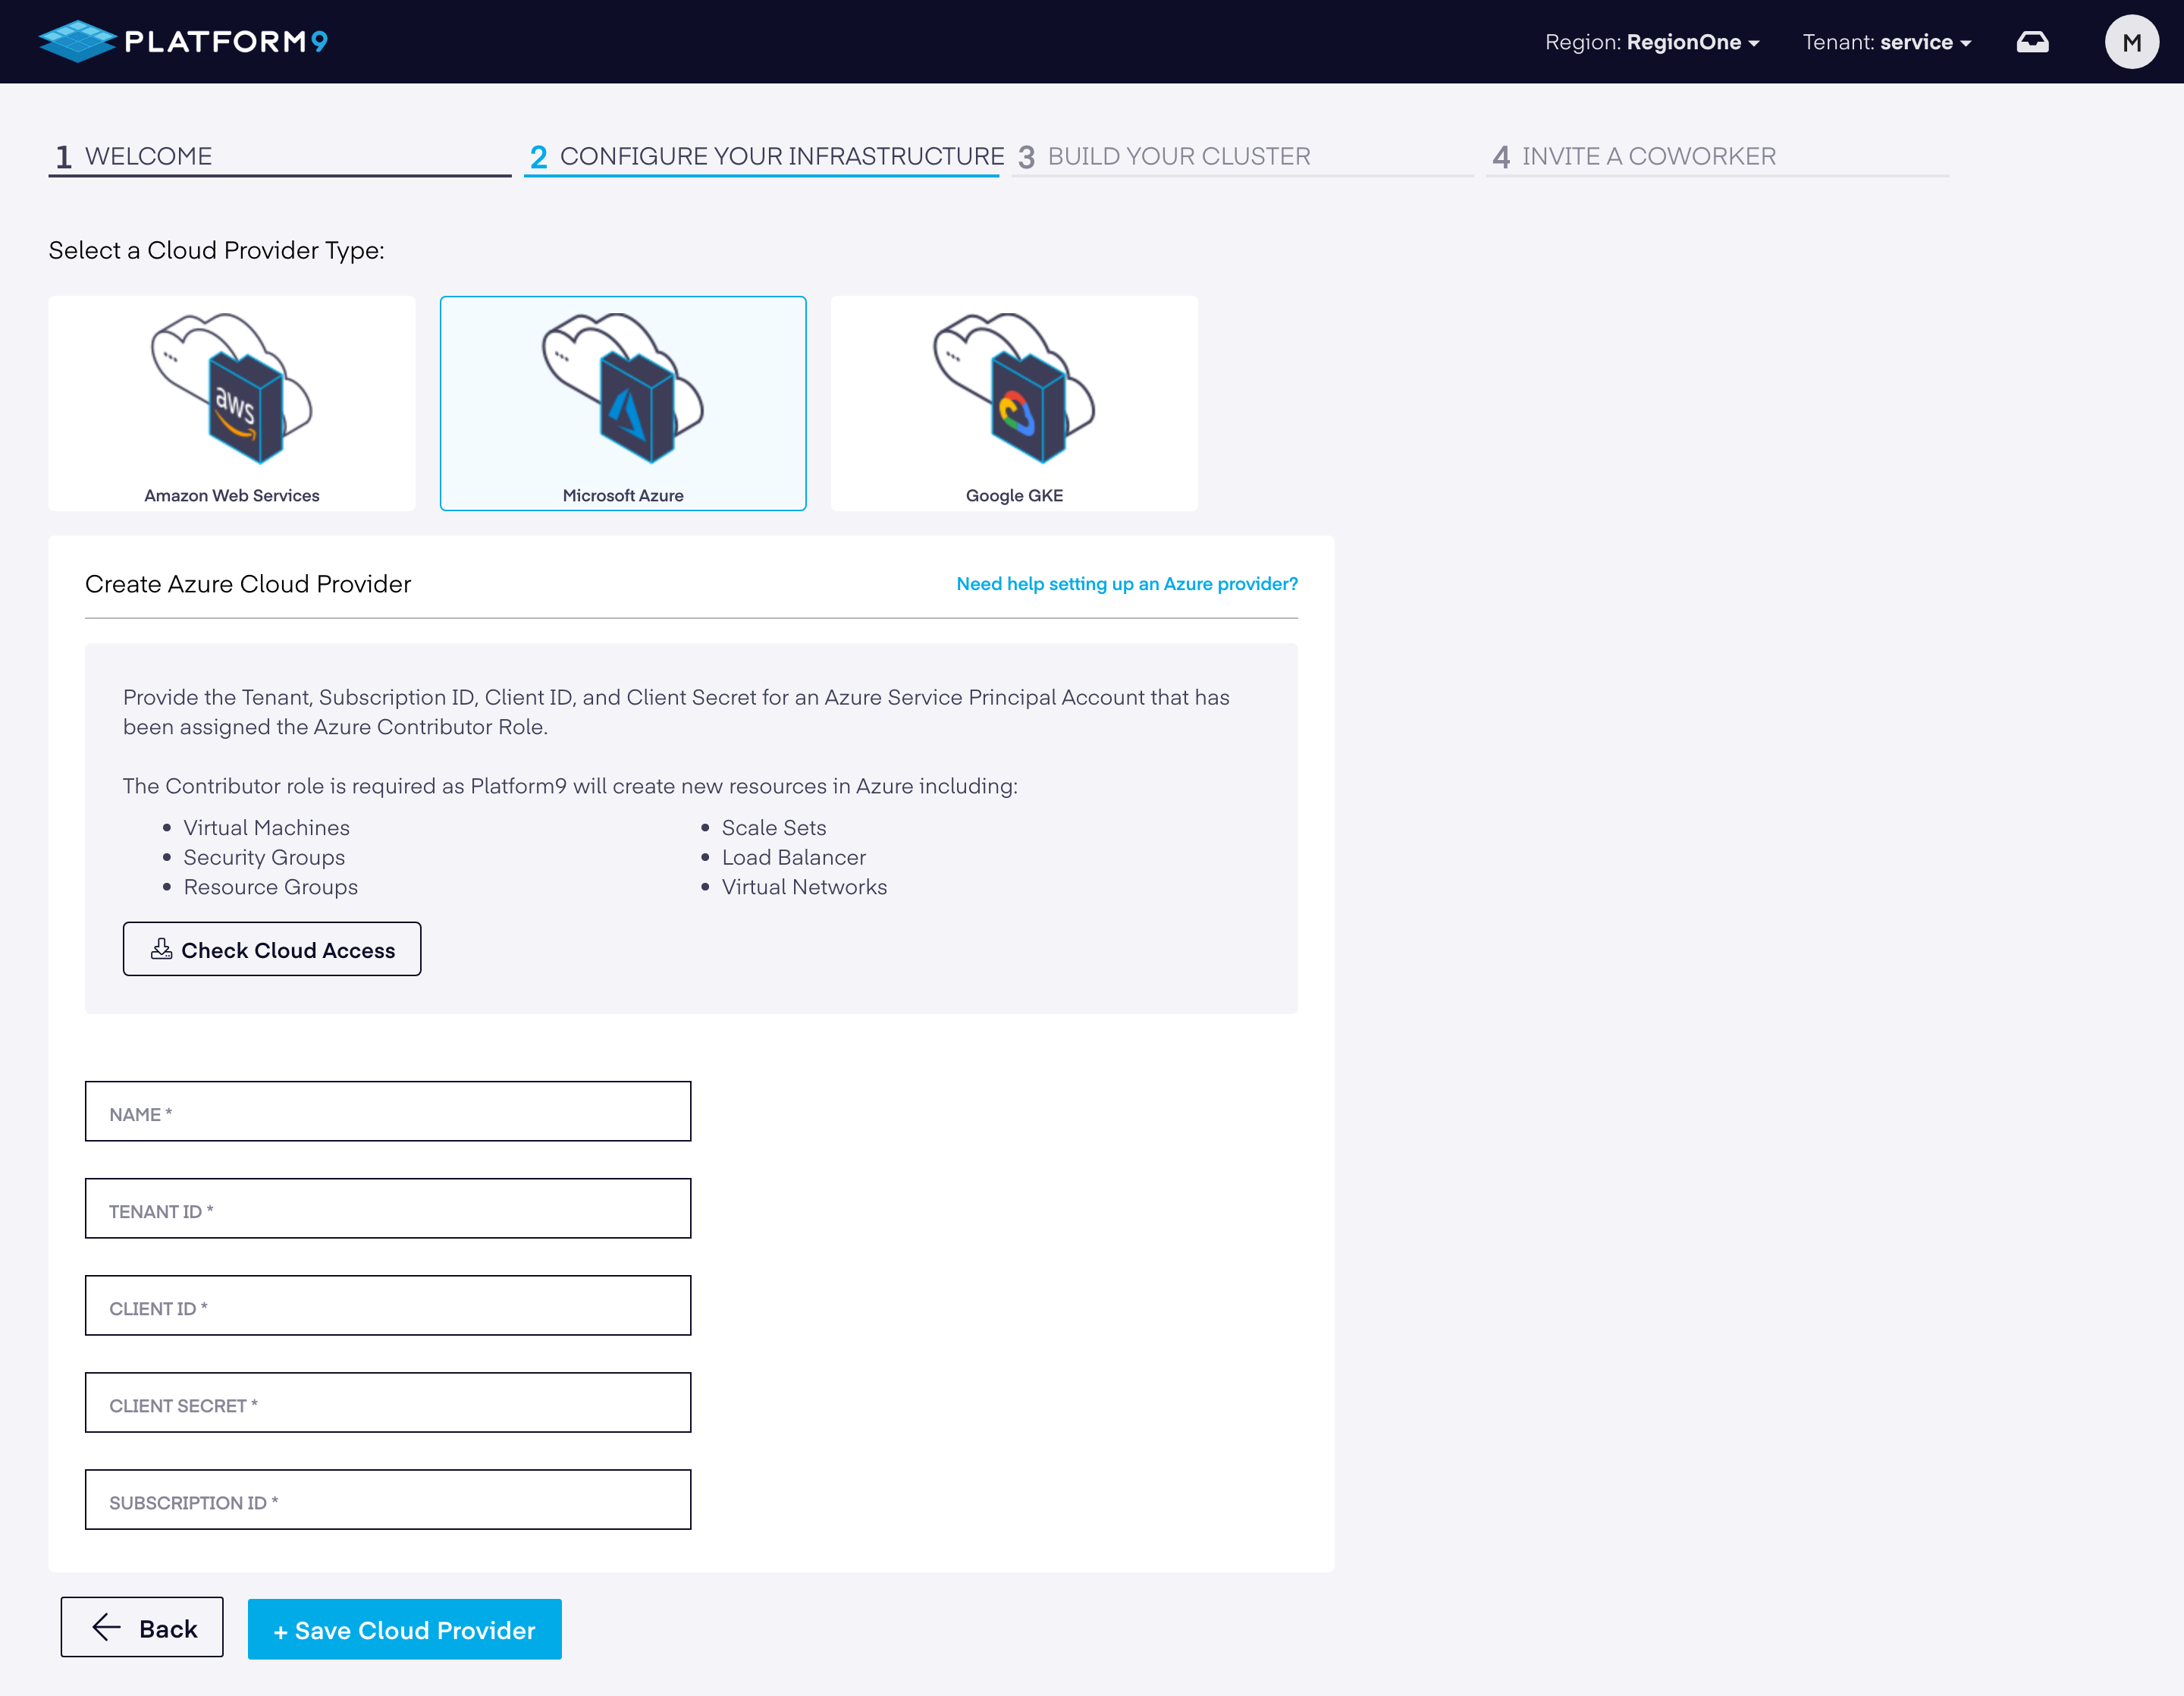The height and width of the screenshot is (1696, 2184).
Task: Click the Platform9 logo
Action: coord(183,41)
